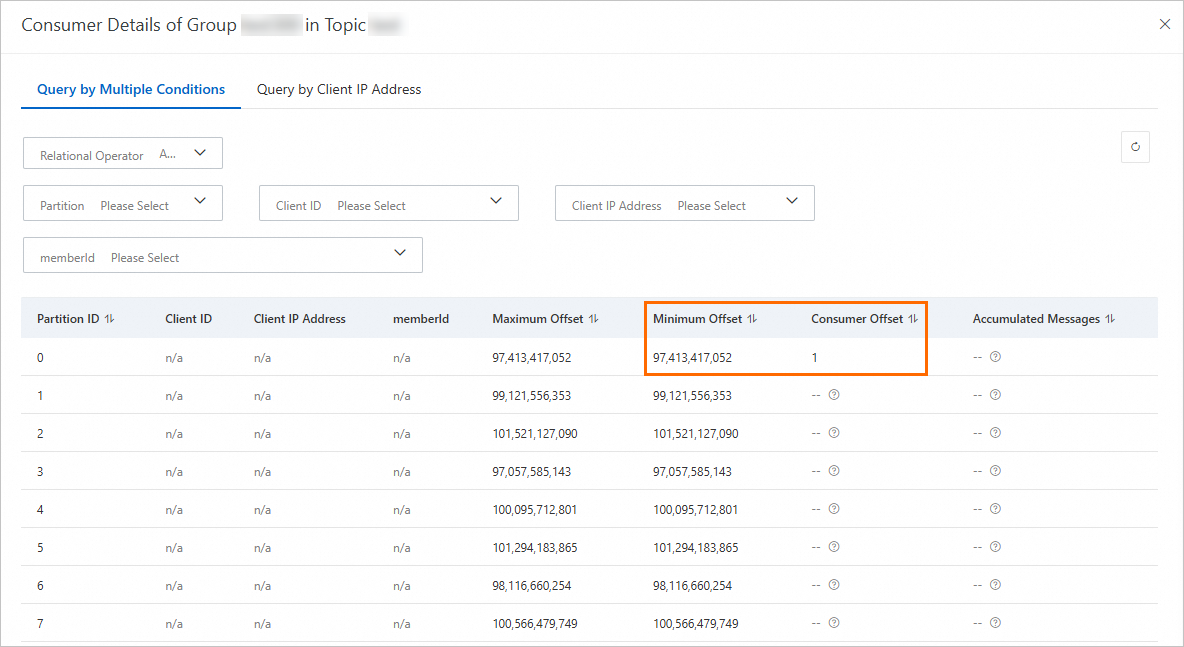Click Partition ID 7 row cell
1184x647 pixels.
click(x=40, y=624)
